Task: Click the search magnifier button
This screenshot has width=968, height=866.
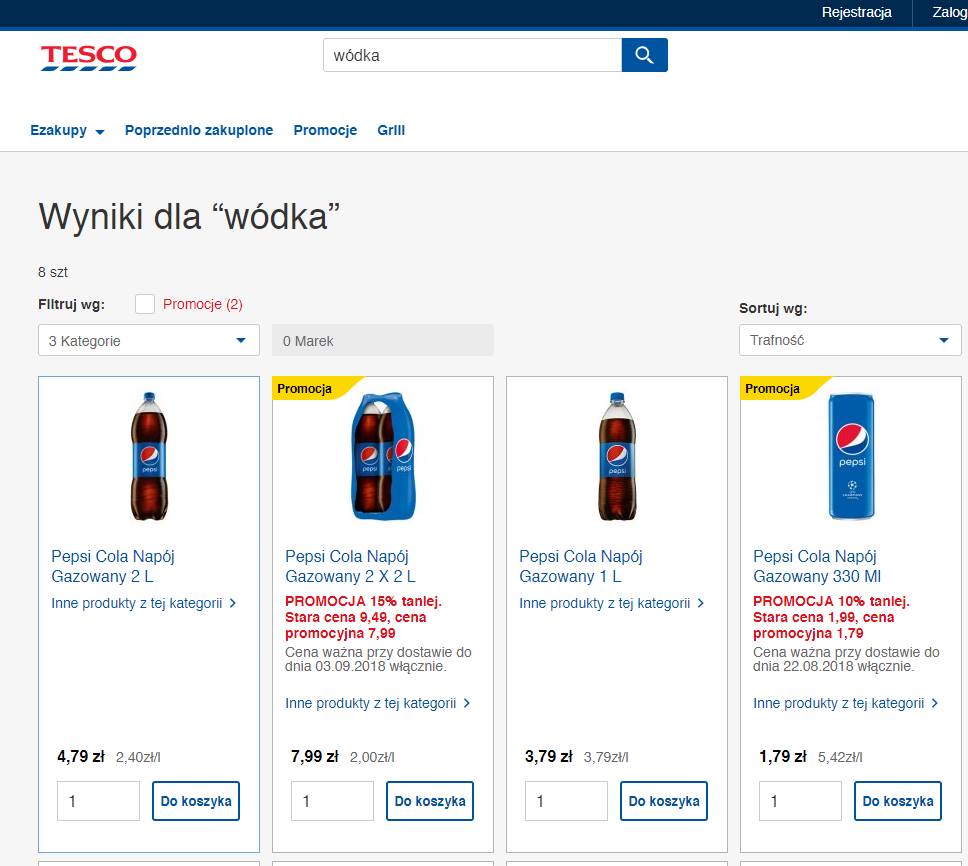Action: click(x=644, y=55)
